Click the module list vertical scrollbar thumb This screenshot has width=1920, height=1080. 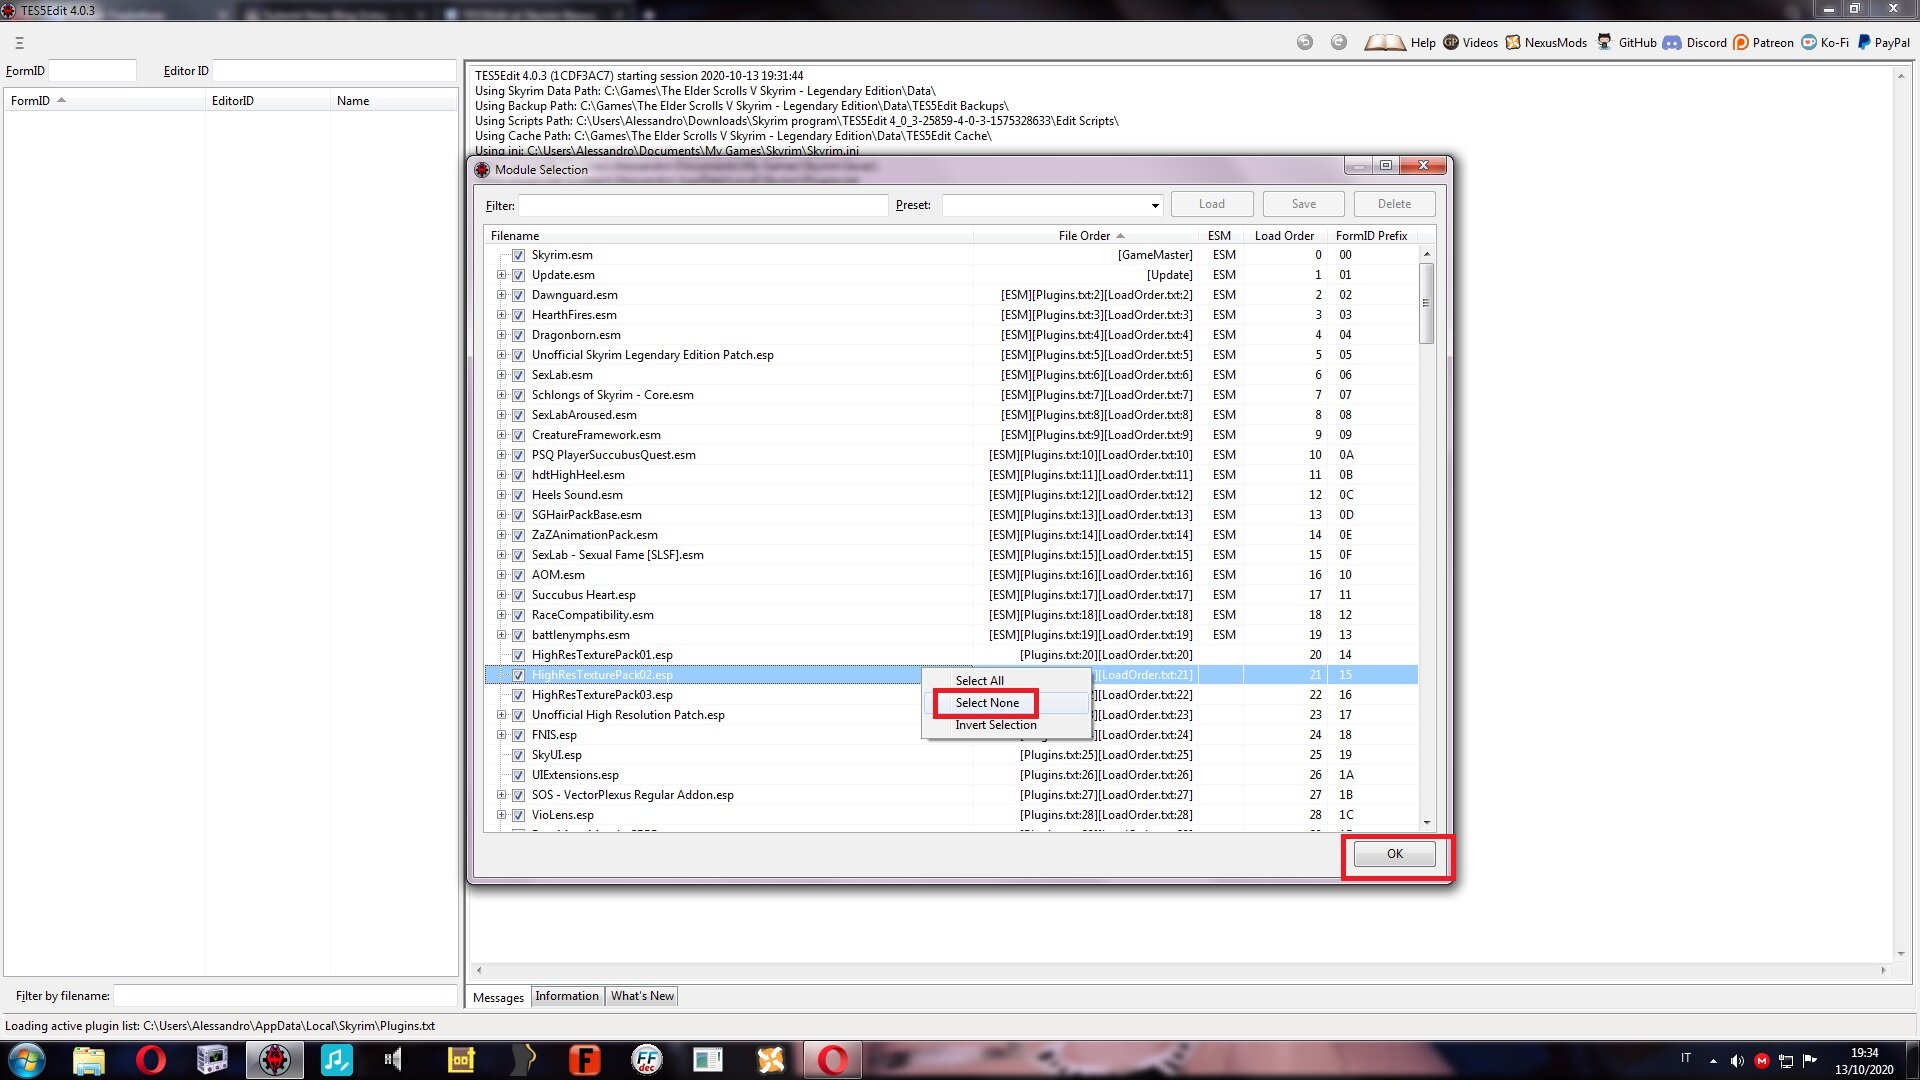point(1427,303)
